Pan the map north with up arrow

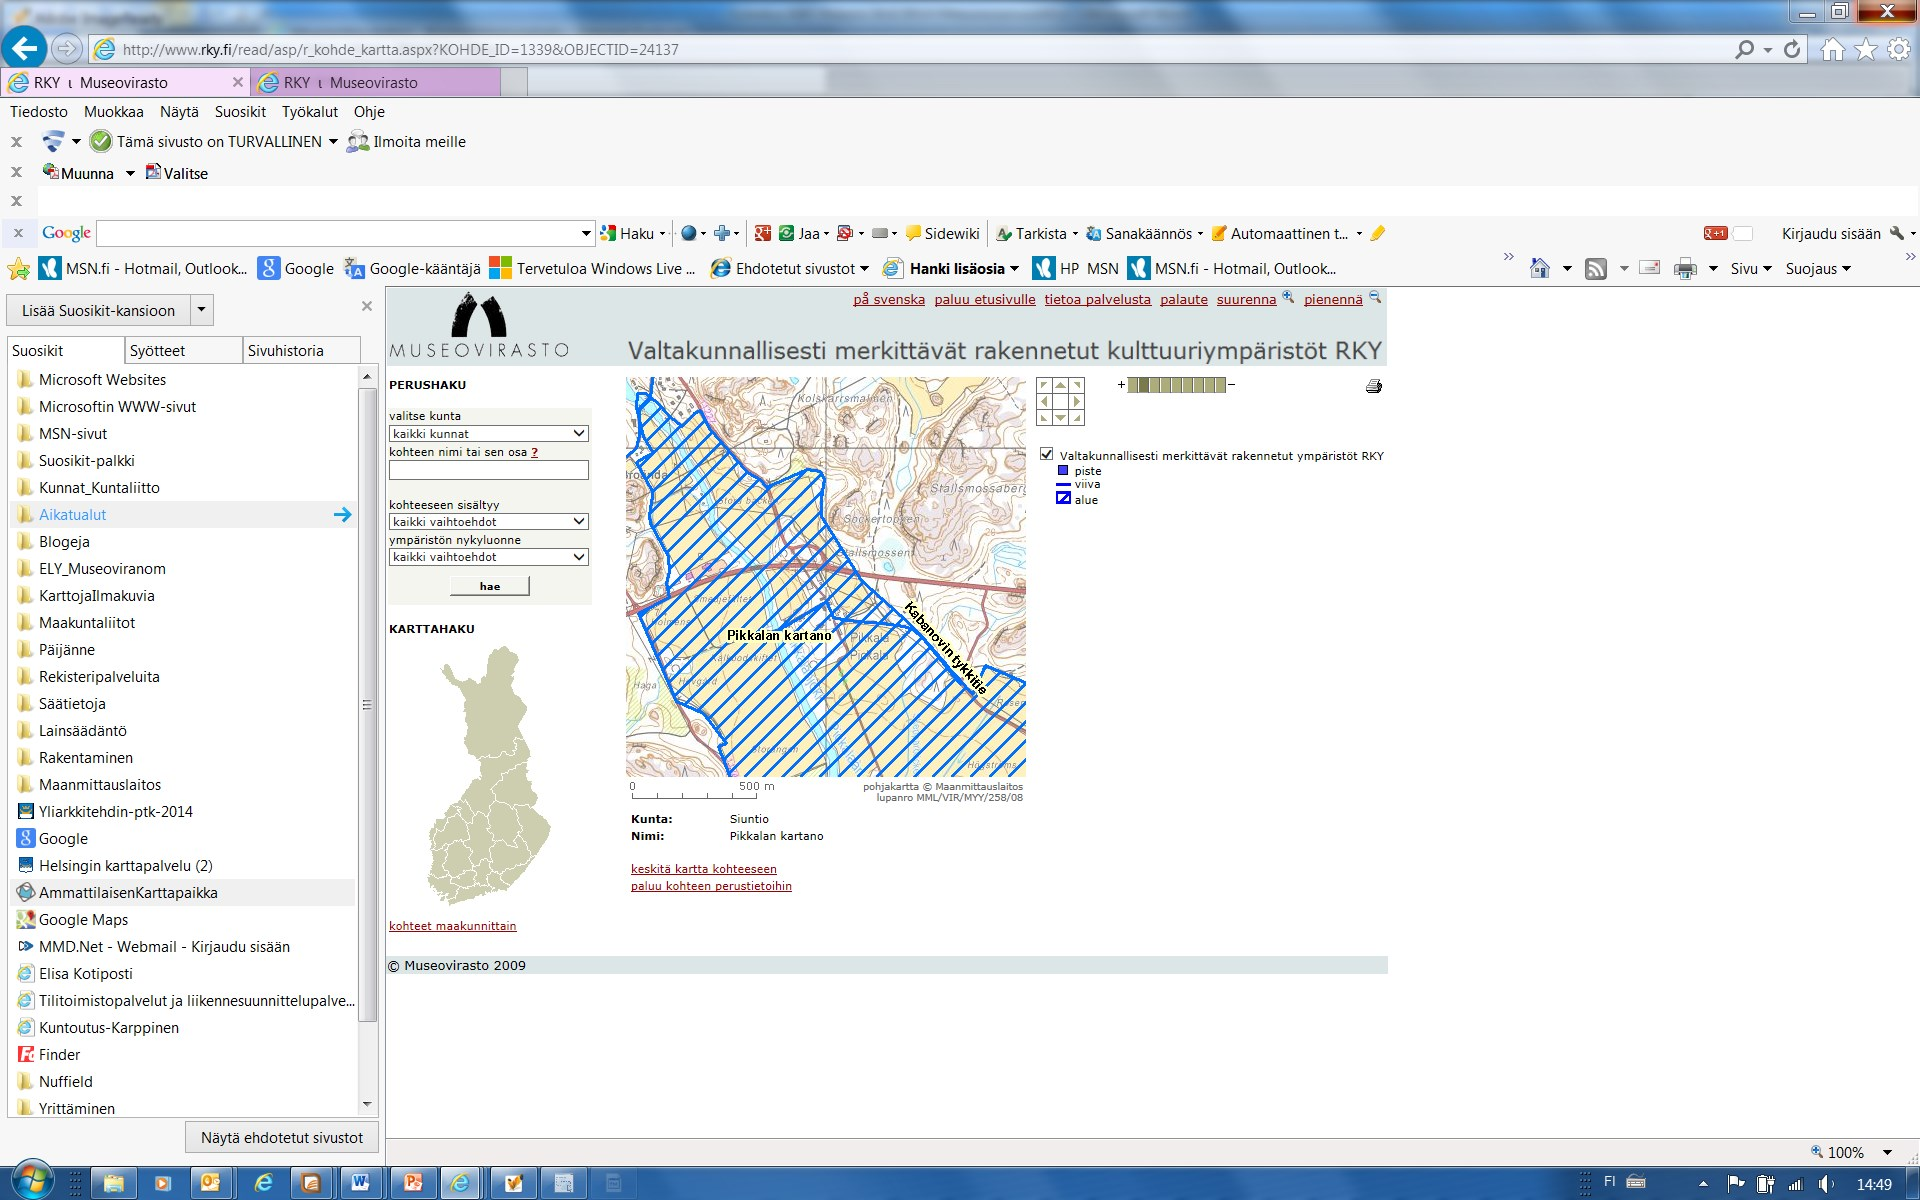click(1060, 385)
